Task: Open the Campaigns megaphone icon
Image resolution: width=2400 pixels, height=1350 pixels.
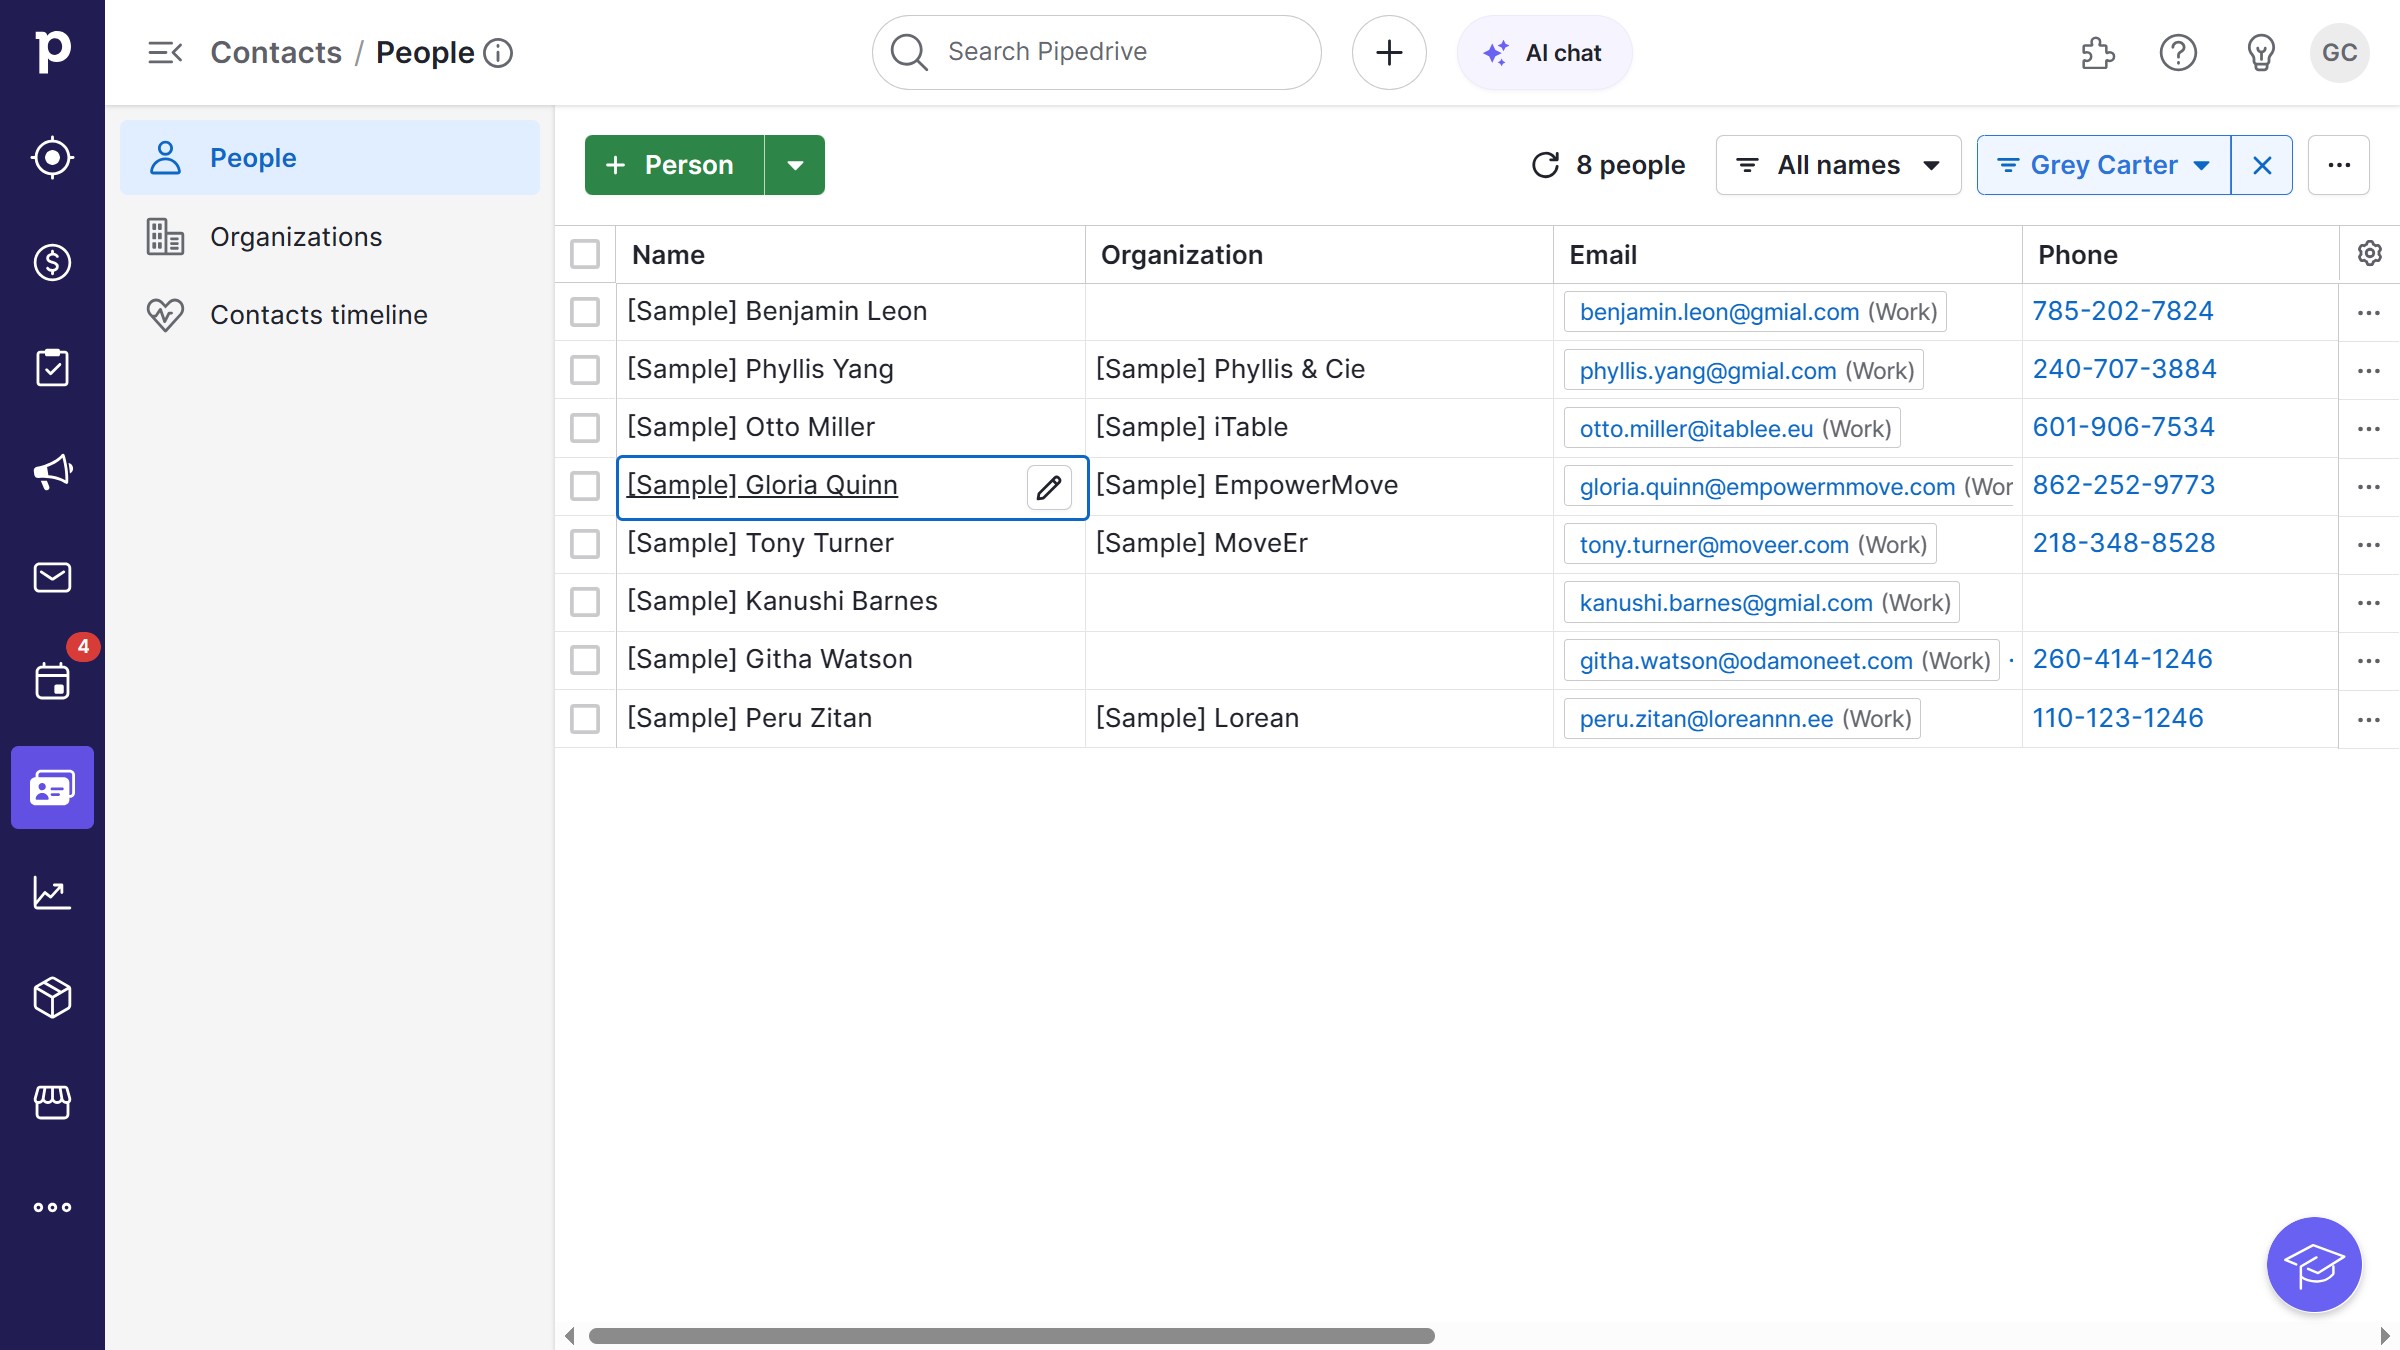Action: coord(52,472)
